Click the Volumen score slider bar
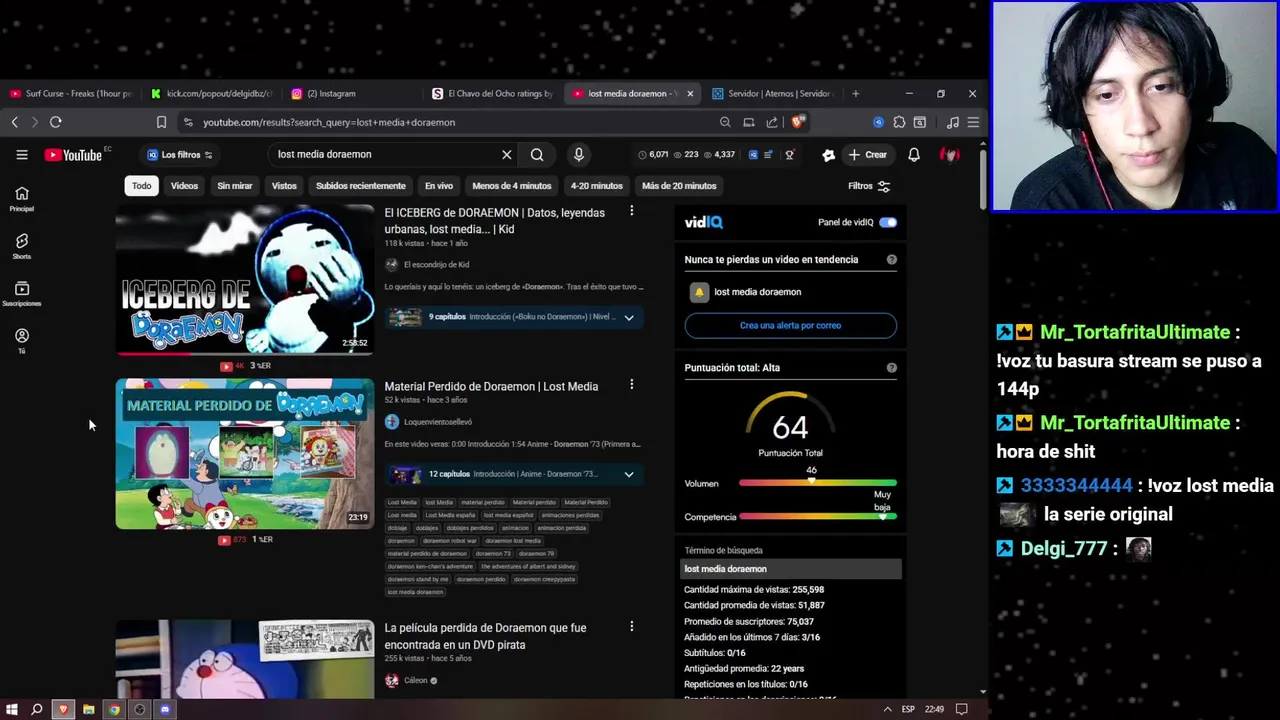This screenshot has width=1280, height=720. point(817,483)
